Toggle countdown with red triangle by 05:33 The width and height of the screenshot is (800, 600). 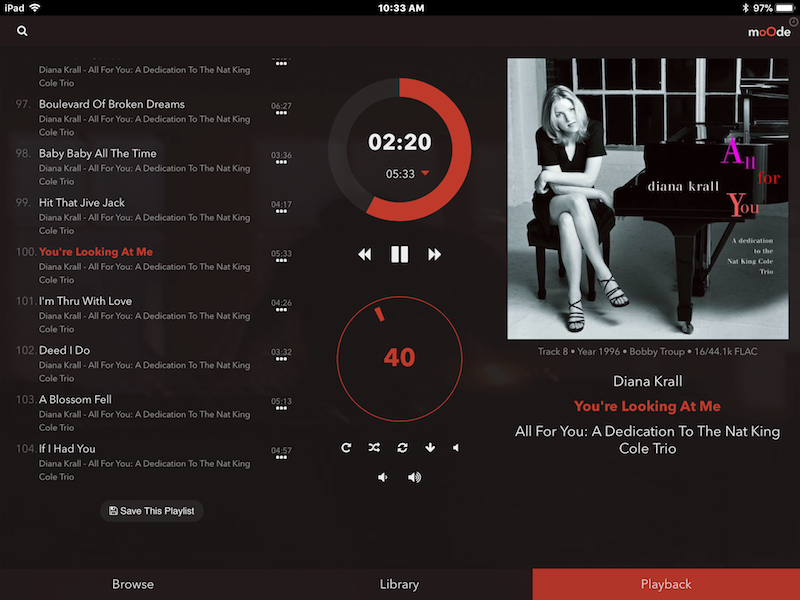pos(425,173)
